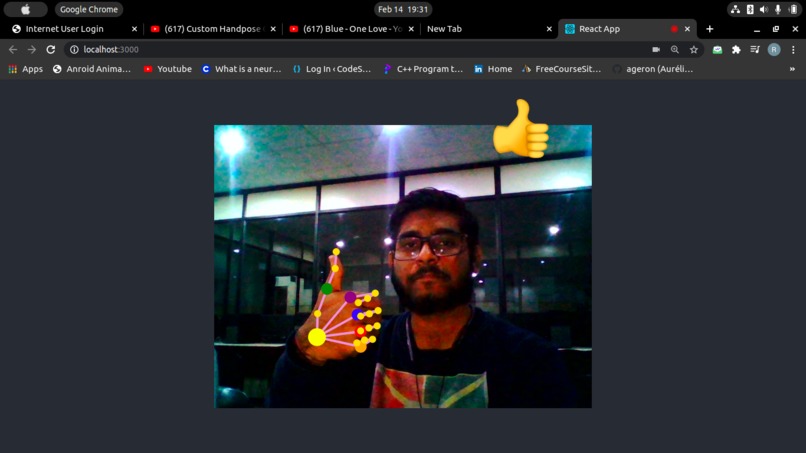The width and height of the screenshot is (806, 453).
Task: Open the Activities logo in top bar
Action: pyautogui.click(x=25, y=9)
